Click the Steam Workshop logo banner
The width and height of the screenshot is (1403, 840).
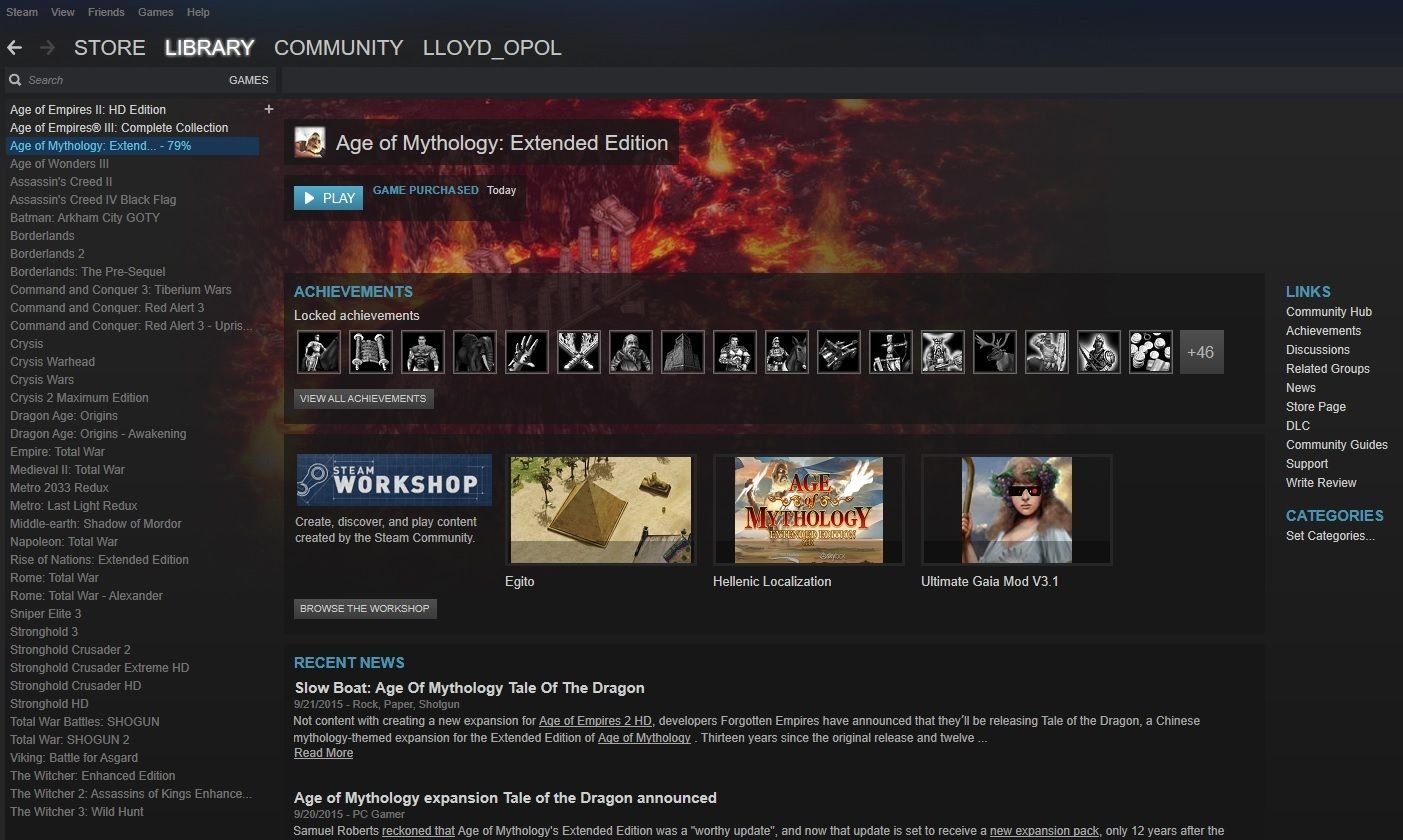(x=394, y=480)
